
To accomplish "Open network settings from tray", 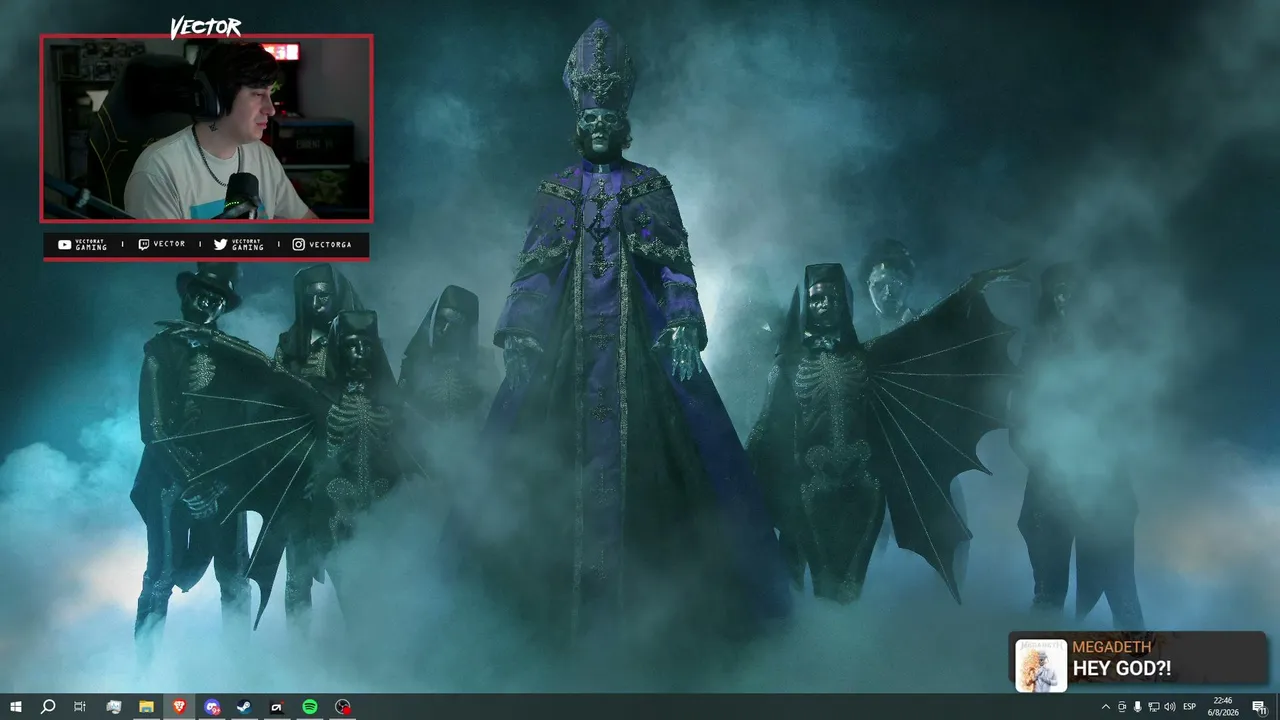I will pyautogui.click(x=1153, y=707).
